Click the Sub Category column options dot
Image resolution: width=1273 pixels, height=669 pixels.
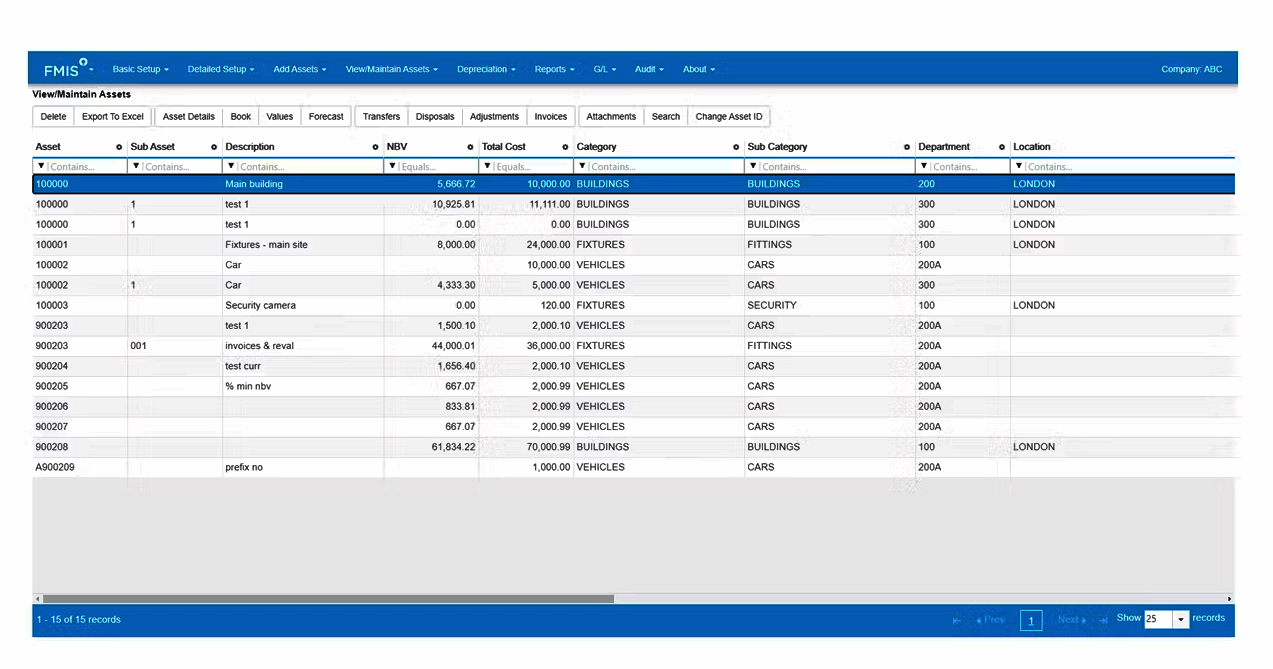point(907,147)
